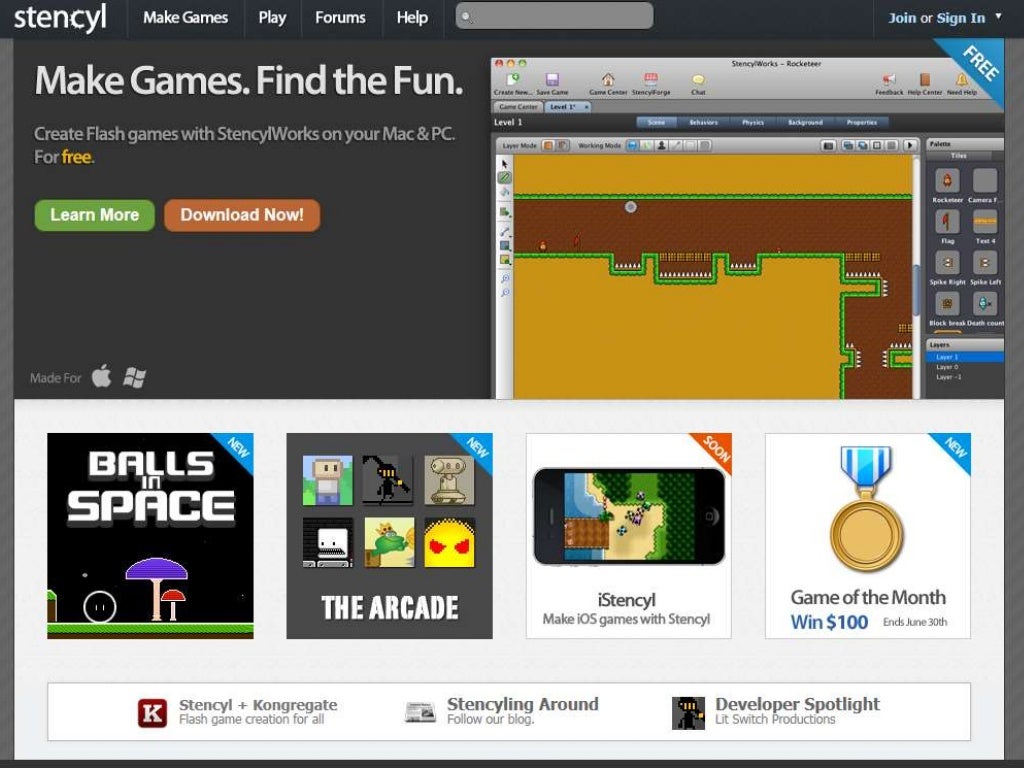Select the Background tab
Viewport: 1024px width, 768px height.
click(805, 122)
